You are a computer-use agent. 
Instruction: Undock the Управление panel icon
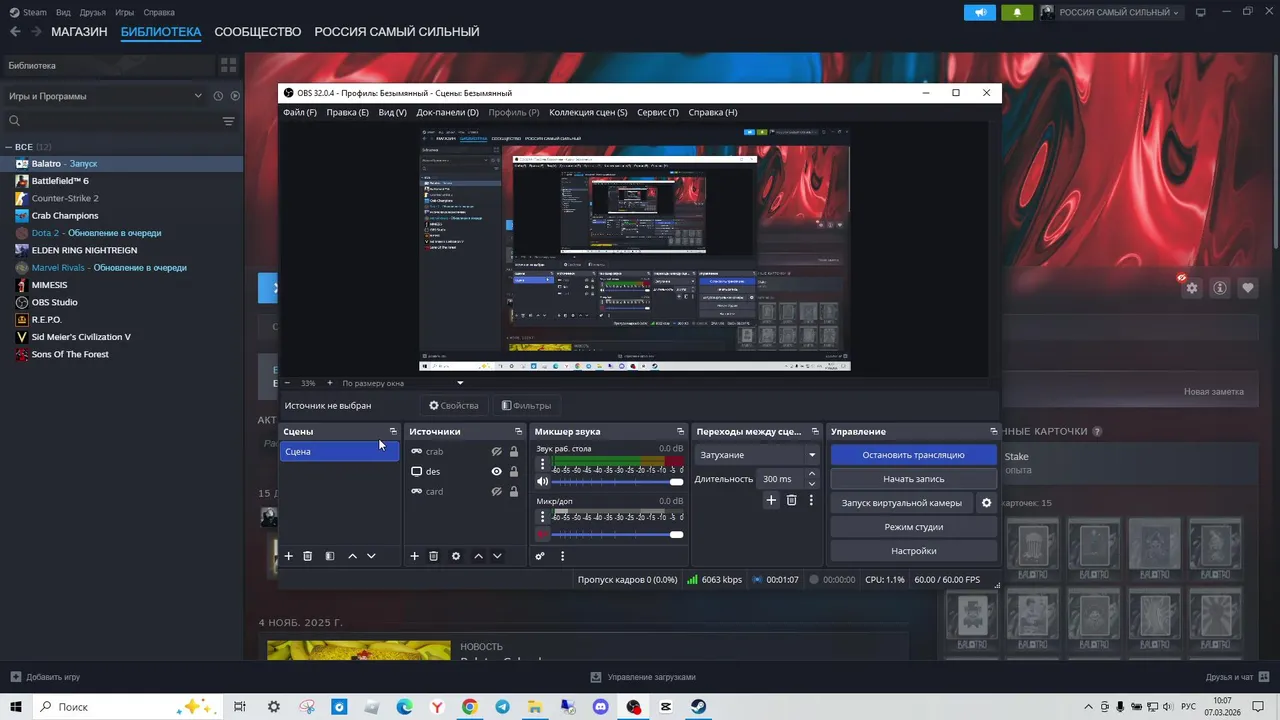point(993,432)
